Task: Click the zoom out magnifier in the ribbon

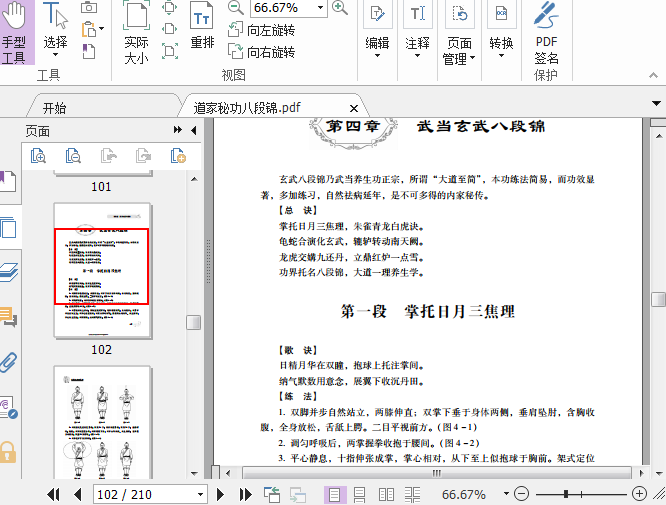Action: pyautogui.click(x=235, y=8)
